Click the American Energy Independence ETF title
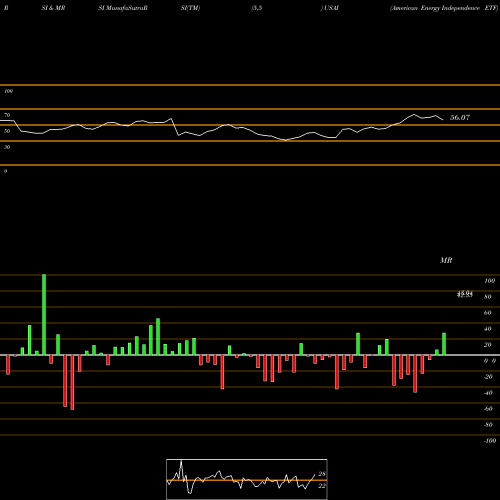Viewport: 500px width, 500px height. 444,8
